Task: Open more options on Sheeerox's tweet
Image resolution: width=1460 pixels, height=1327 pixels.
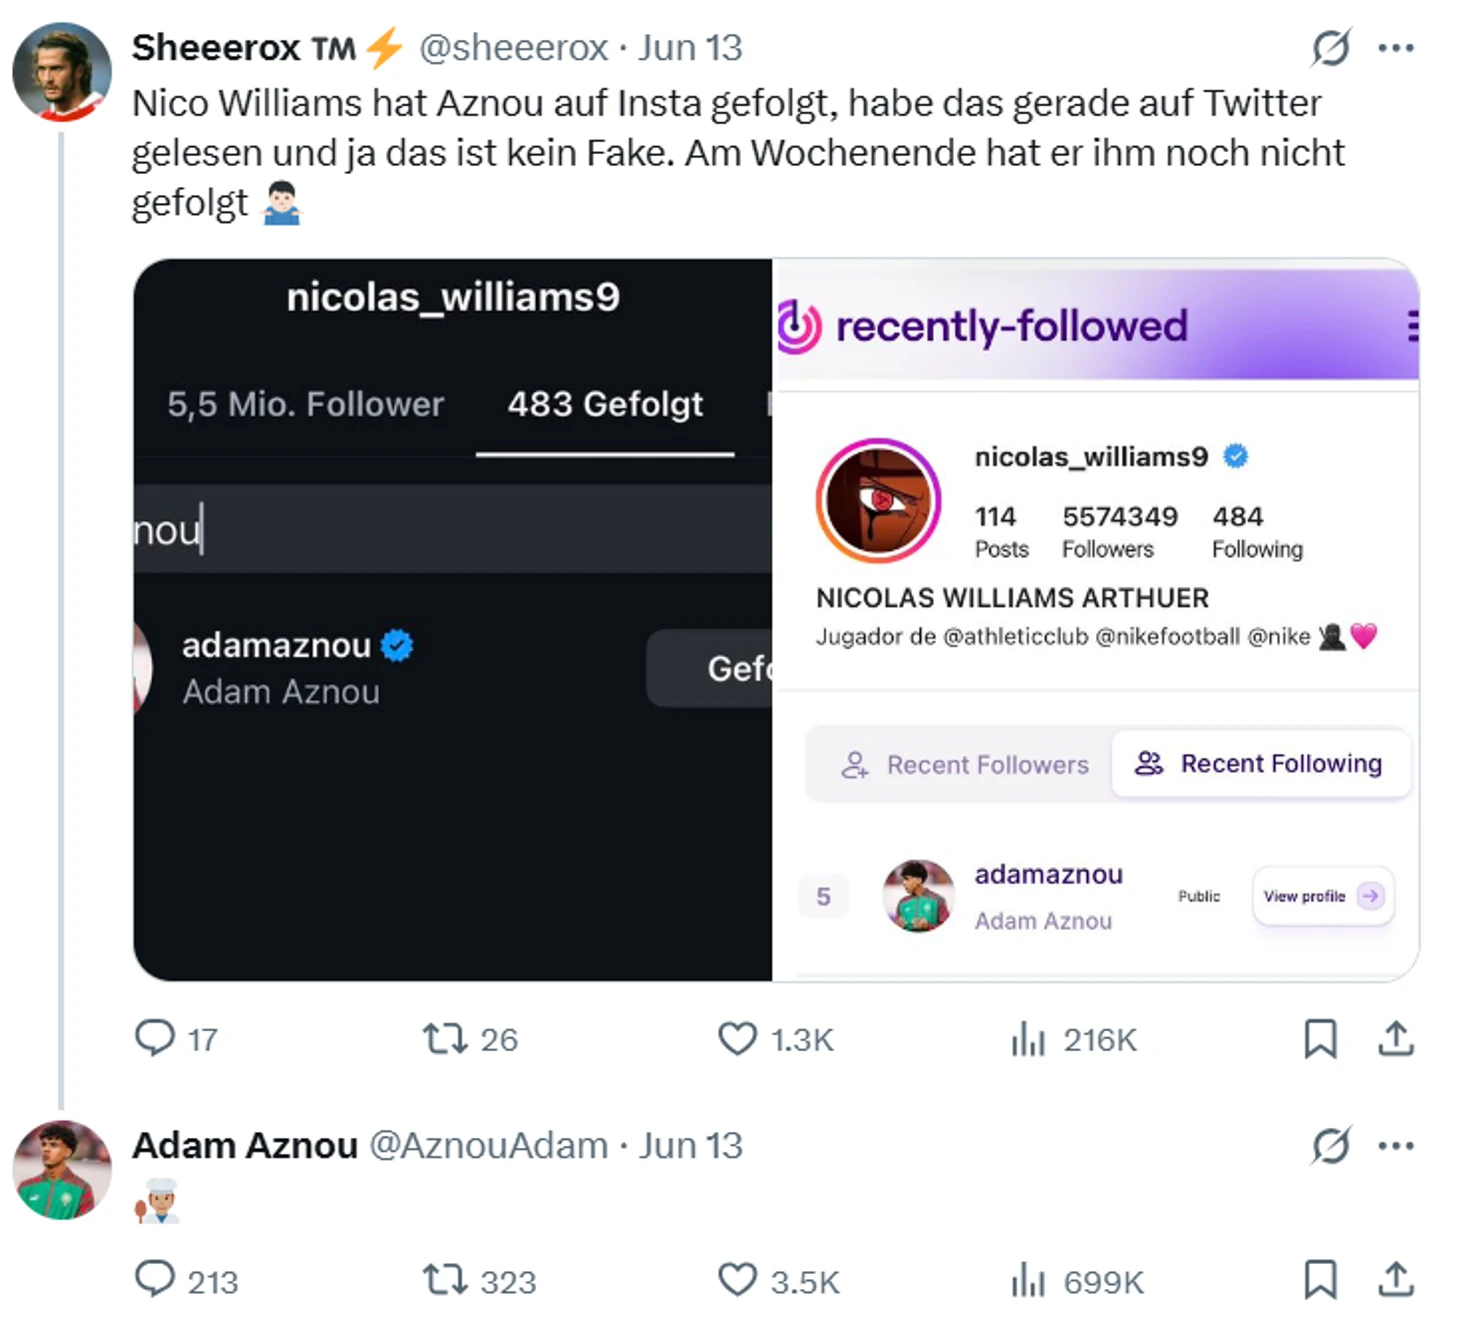Action: pyautogui.click(x=1396, y=47)
